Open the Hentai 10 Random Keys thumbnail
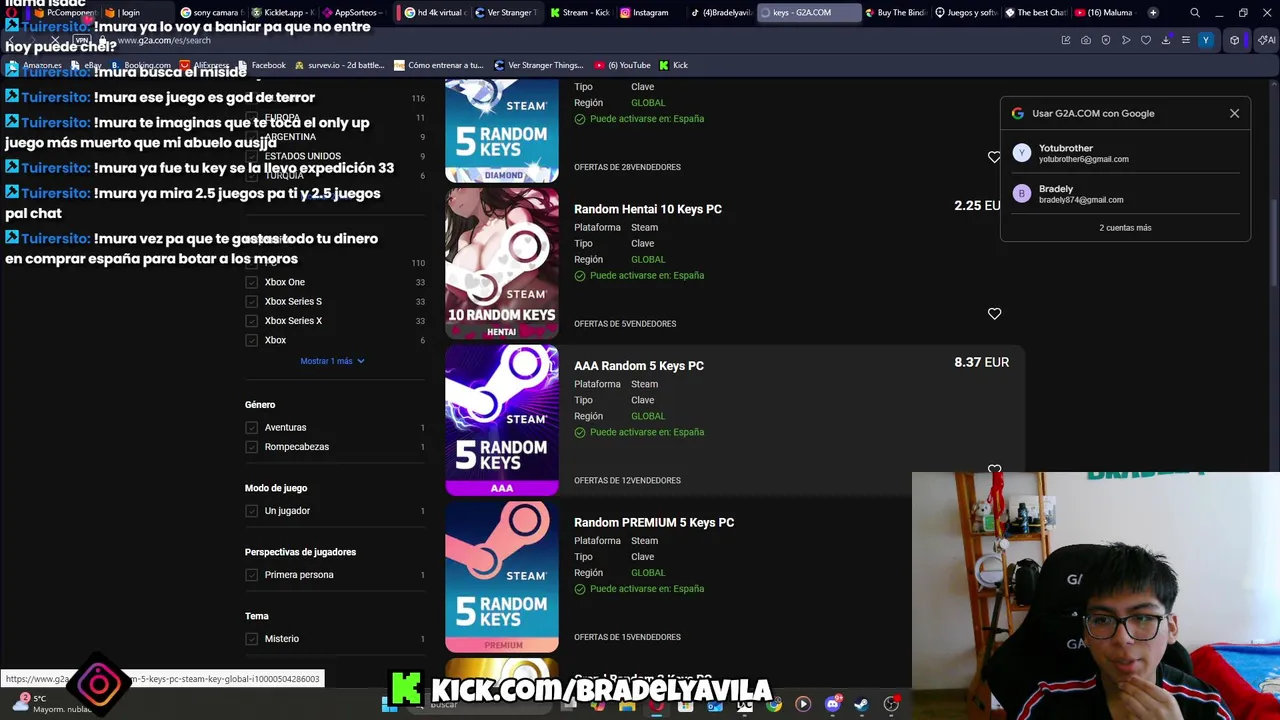The height and width of the screenshot is (720, 1280). click(502, 263)
